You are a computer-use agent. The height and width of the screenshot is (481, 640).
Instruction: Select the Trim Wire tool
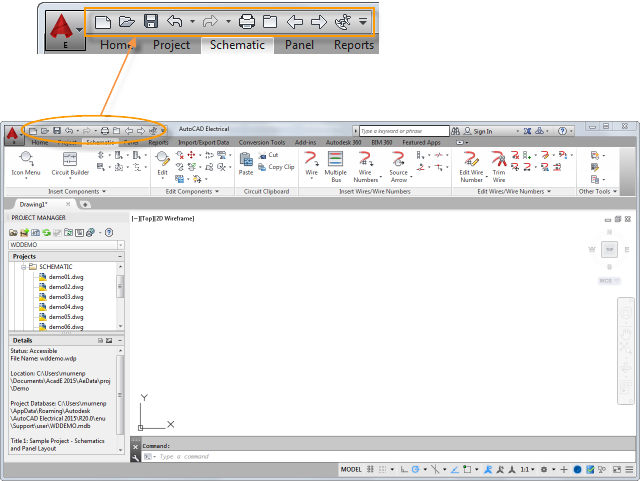click(499, 166)
